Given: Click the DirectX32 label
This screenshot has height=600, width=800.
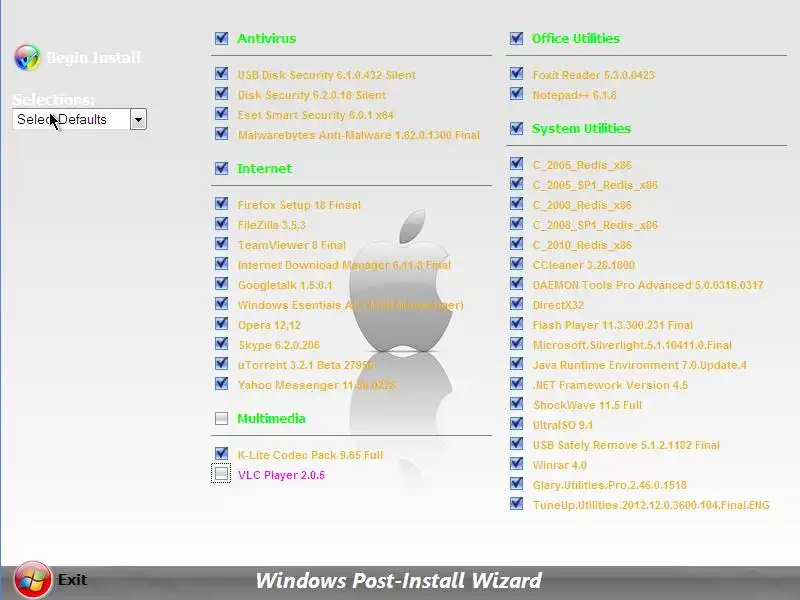Looking at the screenshot, I should click(558, 305).
